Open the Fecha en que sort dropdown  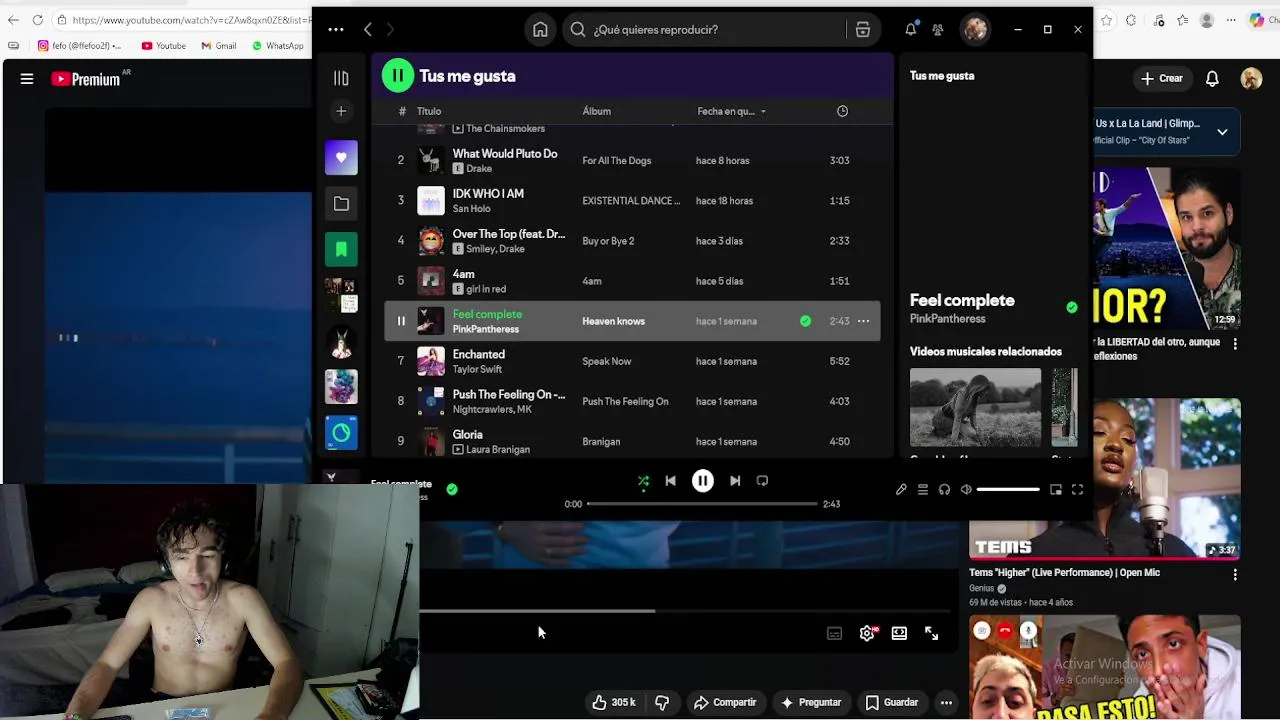732,111
